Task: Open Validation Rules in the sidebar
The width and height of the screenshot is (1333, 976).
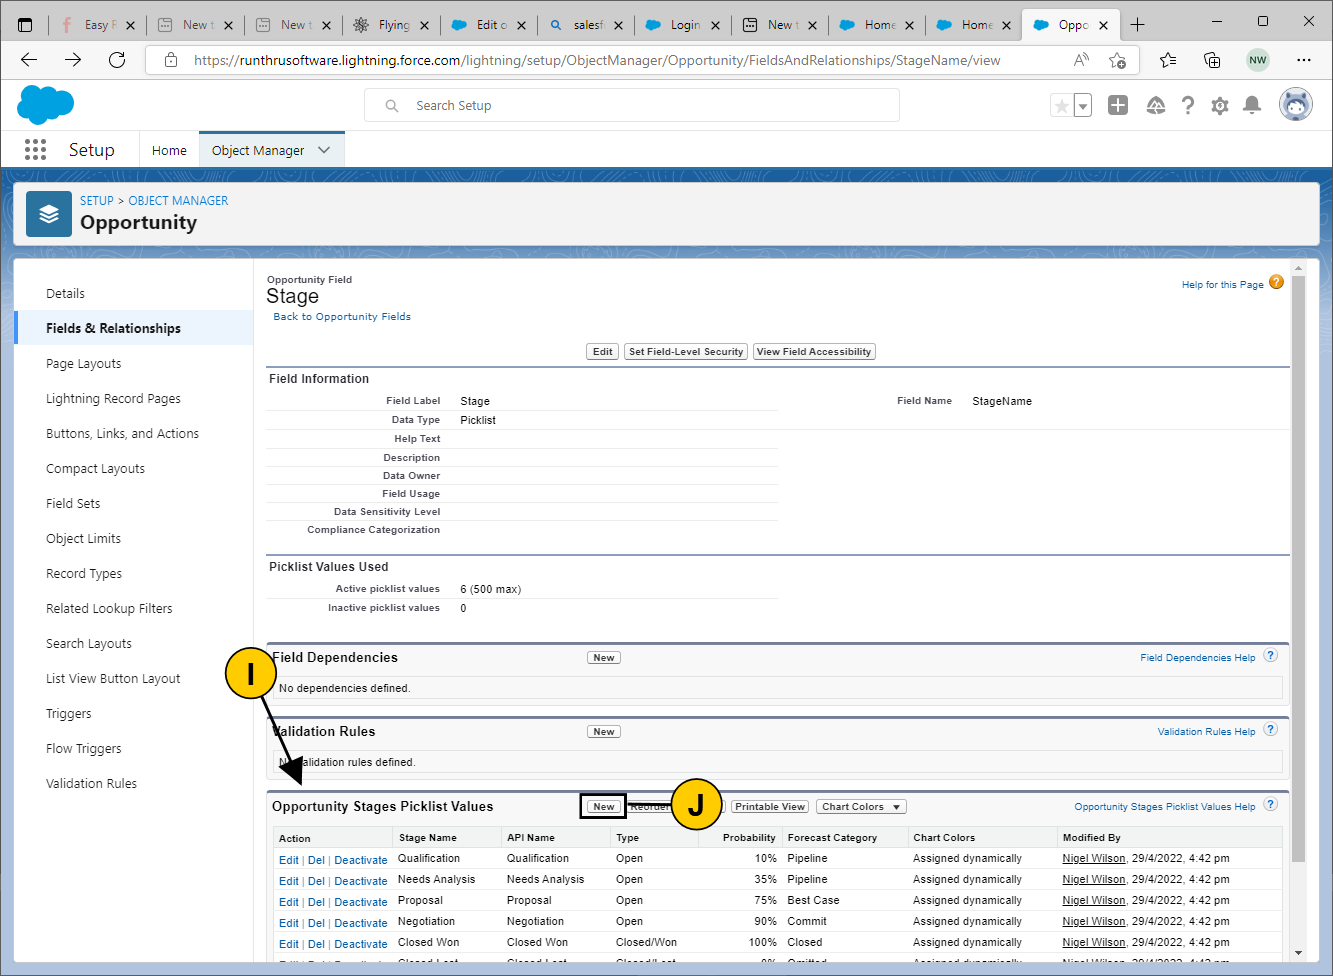Action: click(91, 784)
